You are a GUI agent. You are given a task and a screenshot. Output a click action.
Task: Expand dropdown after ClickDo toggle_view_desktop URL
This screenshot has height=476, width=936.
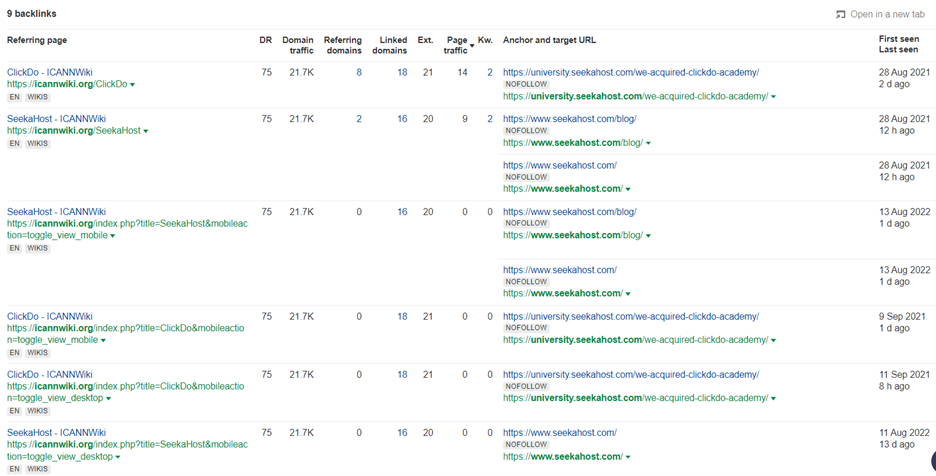point(109,398)
